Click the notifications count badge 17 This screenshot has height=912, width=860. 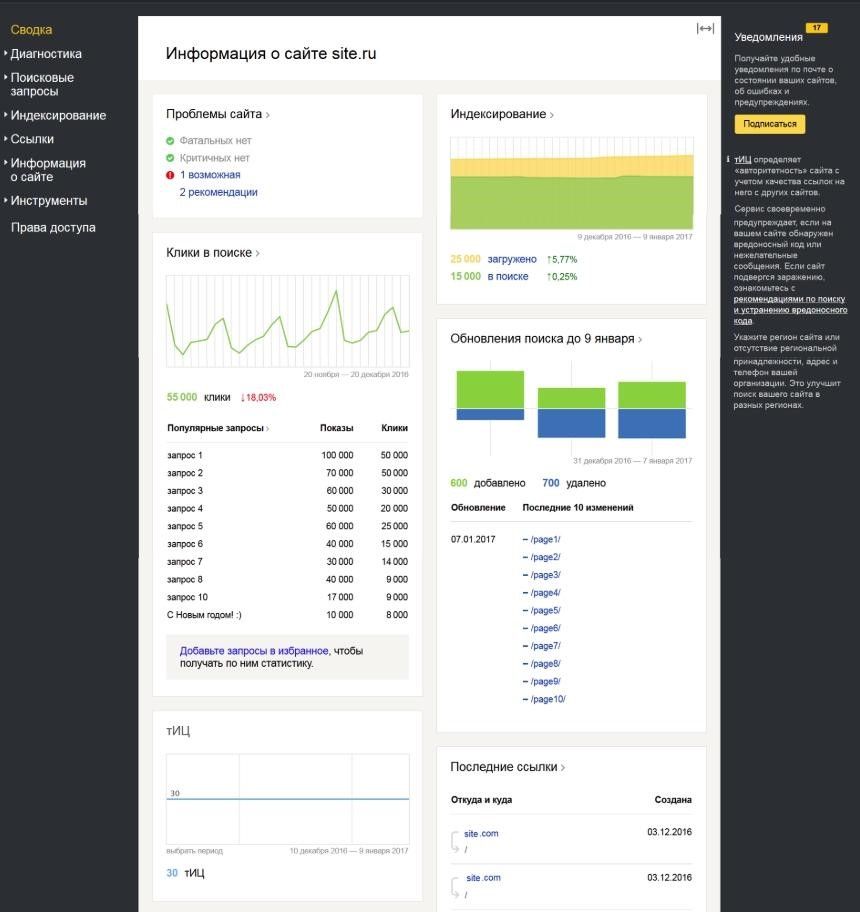pyautogui.click(x=816, y=28)
